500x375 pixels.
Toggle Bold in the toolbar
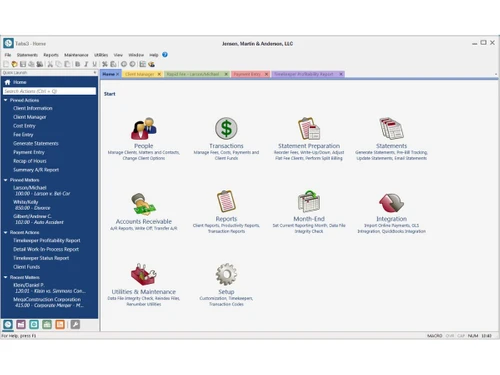point(77,64)
